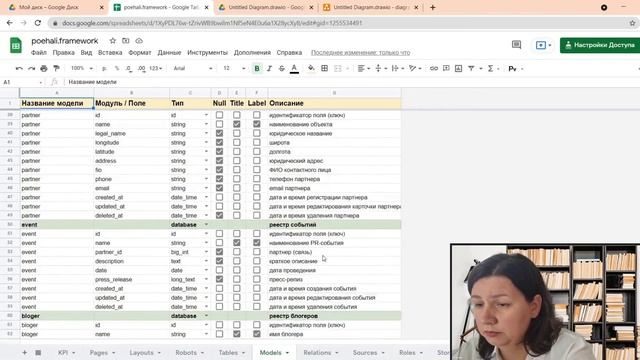
Task: Redo the last action
Action: 31,69
